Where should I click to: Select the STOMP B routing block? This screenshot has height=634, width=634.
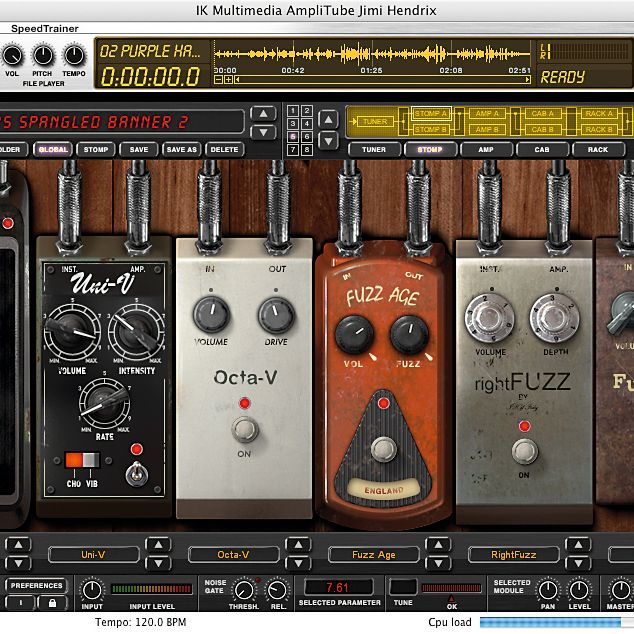coord(430,129)
